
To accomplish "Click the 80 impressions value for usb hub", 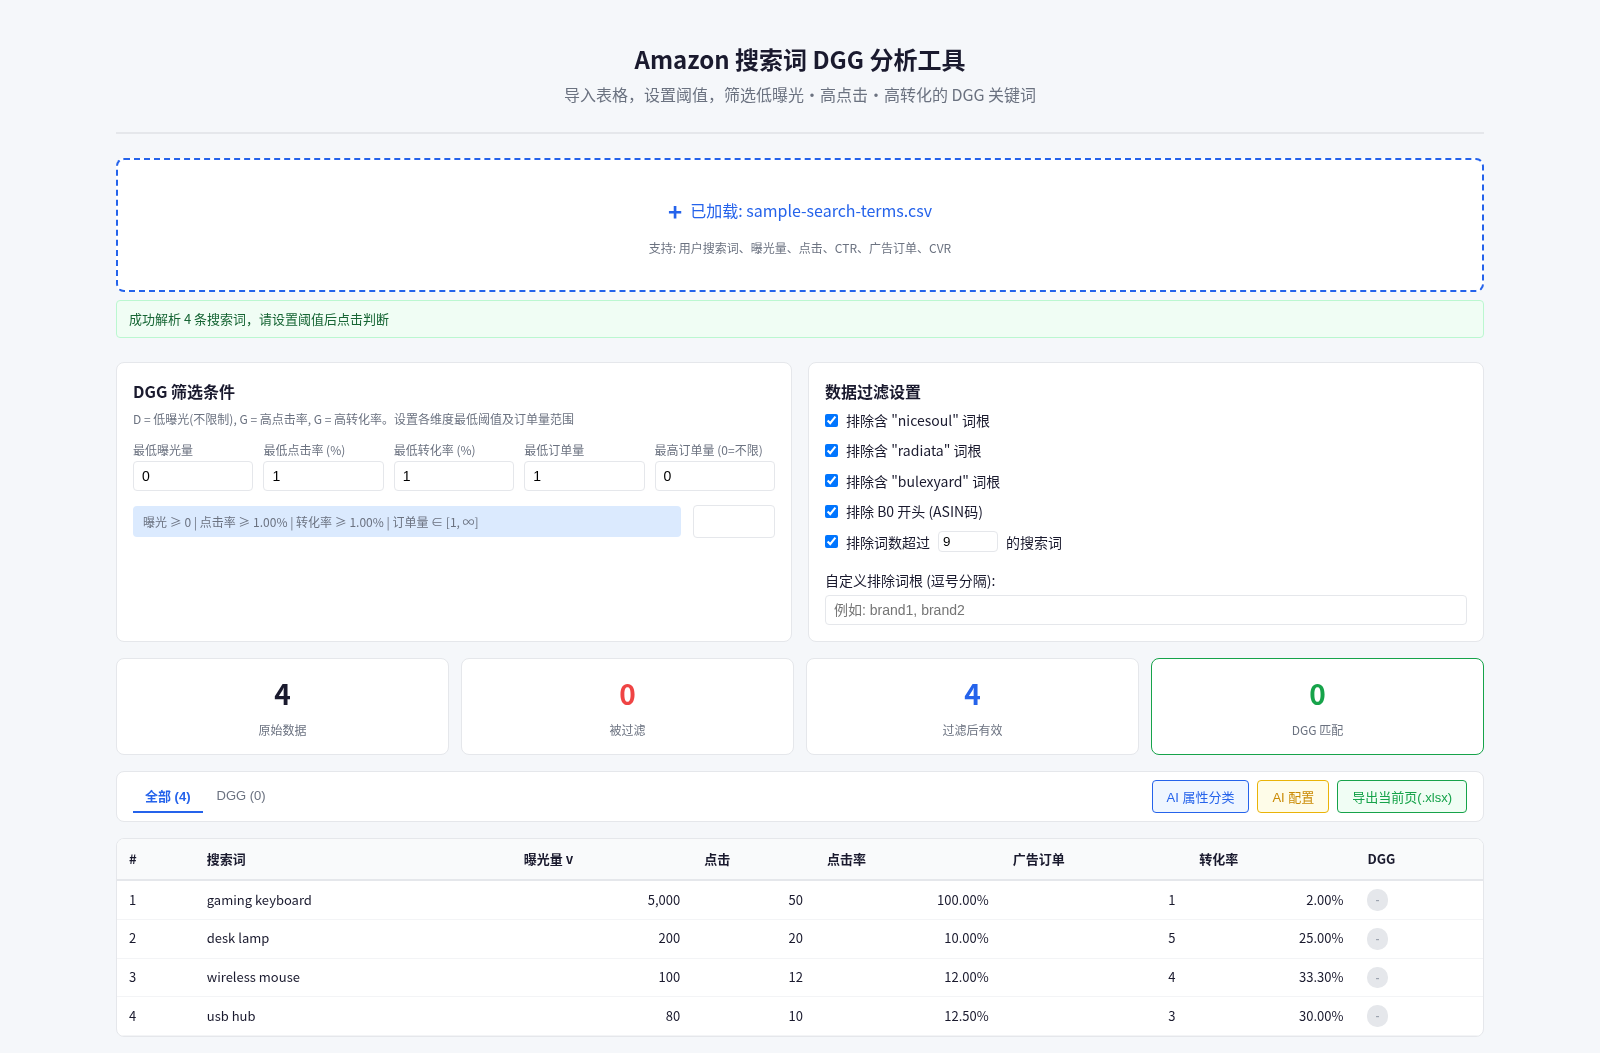I will click(673, 1017).
